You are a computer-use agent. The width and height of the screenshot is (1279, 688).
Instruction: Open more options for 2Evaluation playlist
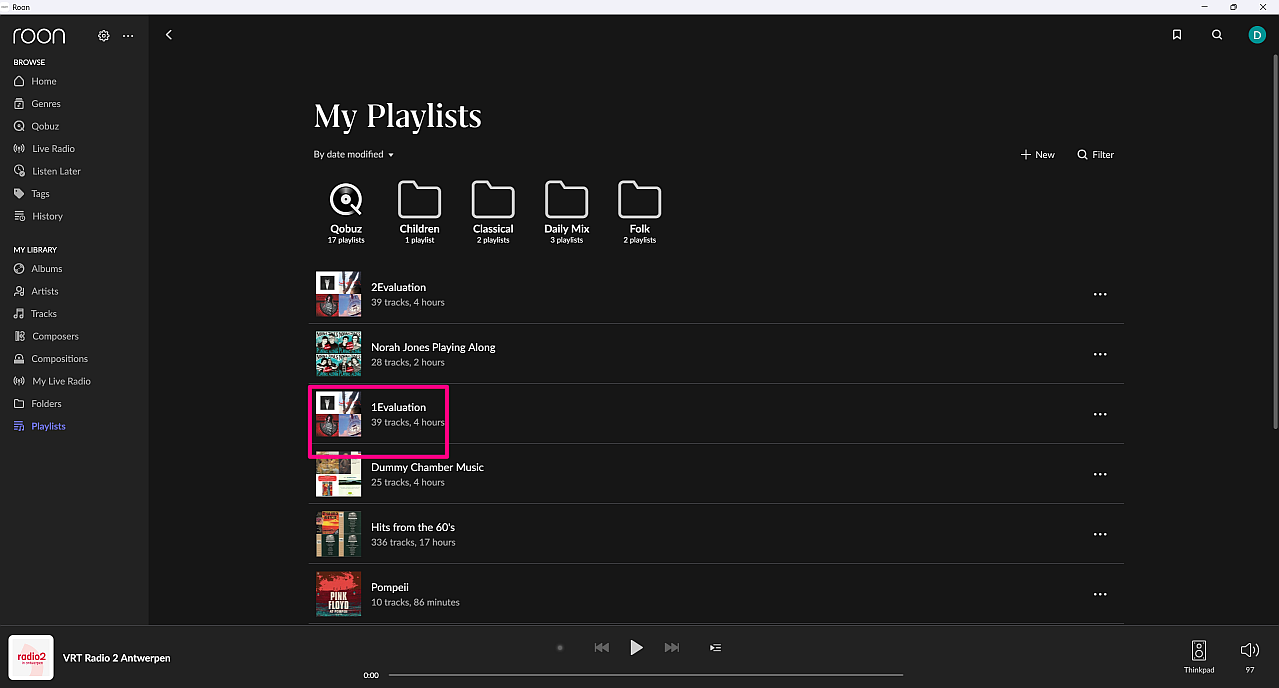click(x=1100, y=295)
